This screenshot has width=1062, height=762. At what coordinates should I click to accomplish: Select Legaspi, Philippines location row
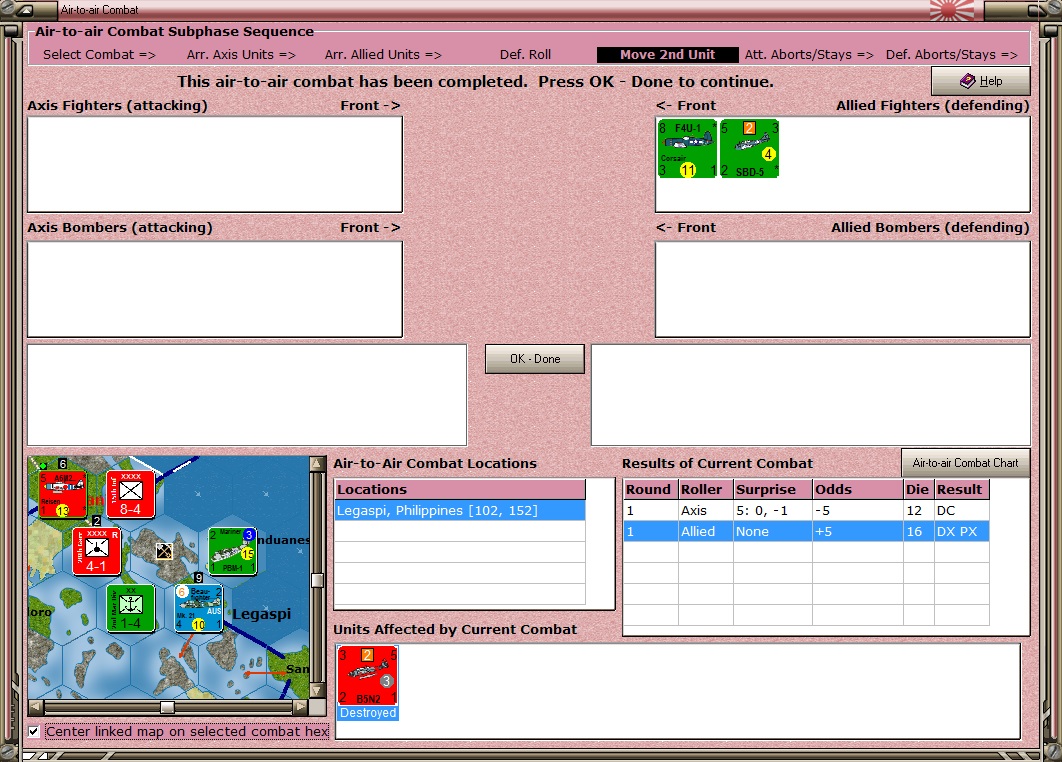(x=460, y=511)
